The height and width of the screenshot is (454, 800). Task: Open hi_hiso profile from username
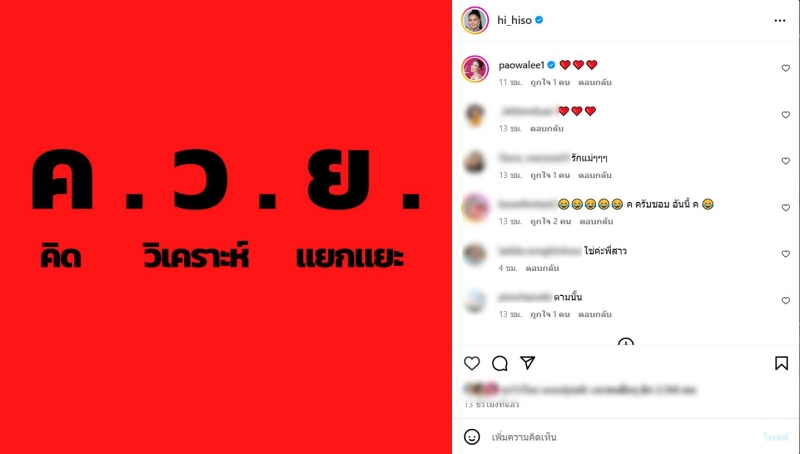coord(514,20)
